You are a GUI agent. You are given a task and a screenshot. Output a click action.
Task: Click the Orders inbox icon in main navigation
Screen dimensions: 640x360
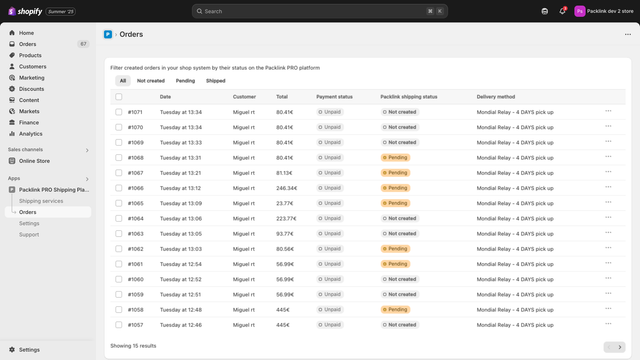tap(12, 44)
